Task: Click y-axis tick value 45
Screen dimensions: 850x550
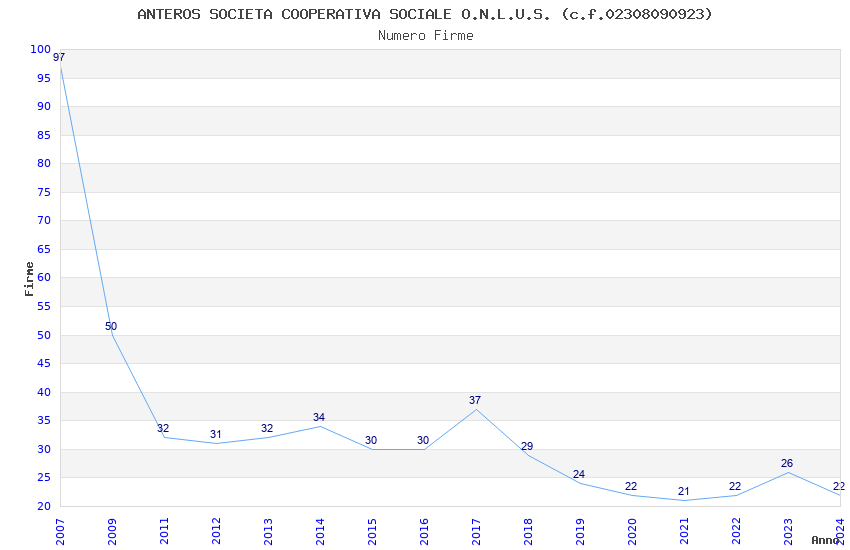Action: point(44,364)
